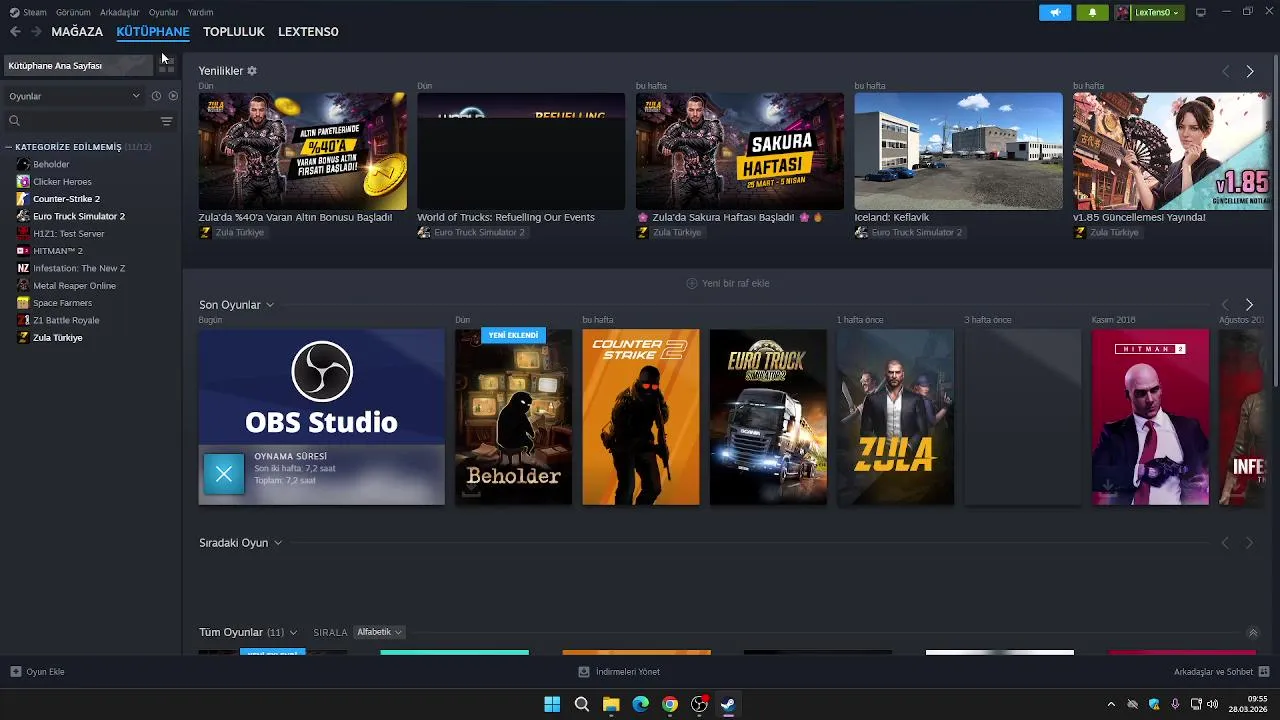Open the ZULA game cover thumbnail
The width and height of the screenshot is (1280, 720).
pos(895,417)
